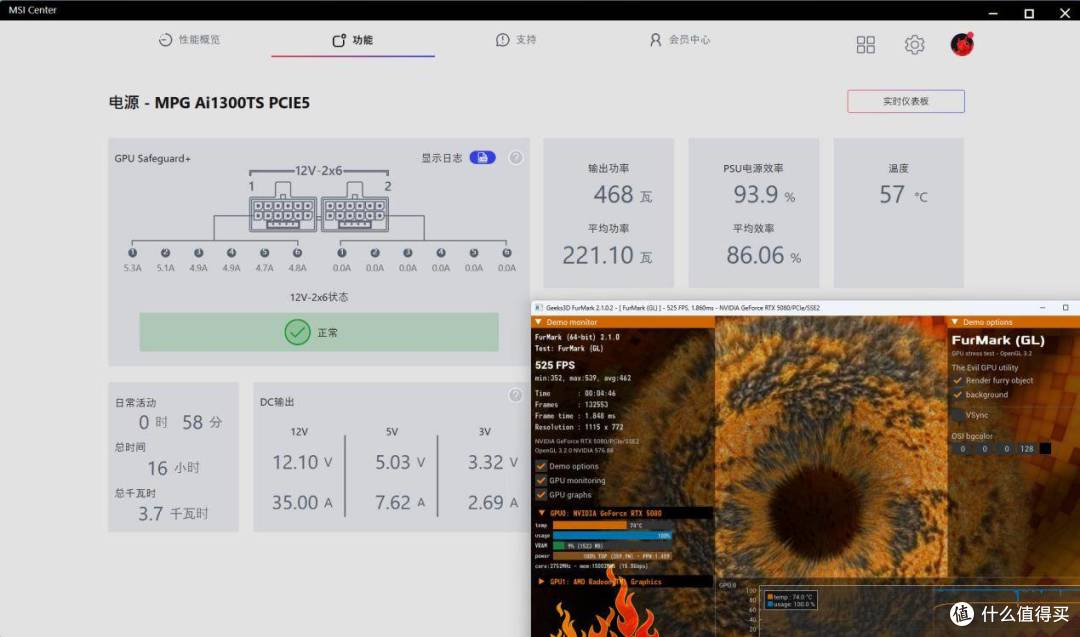Image resolution: width=1080 pixels, height=637 pixels.
Task: Toggle the 显示日志 log switch
Action: [482, 158]
